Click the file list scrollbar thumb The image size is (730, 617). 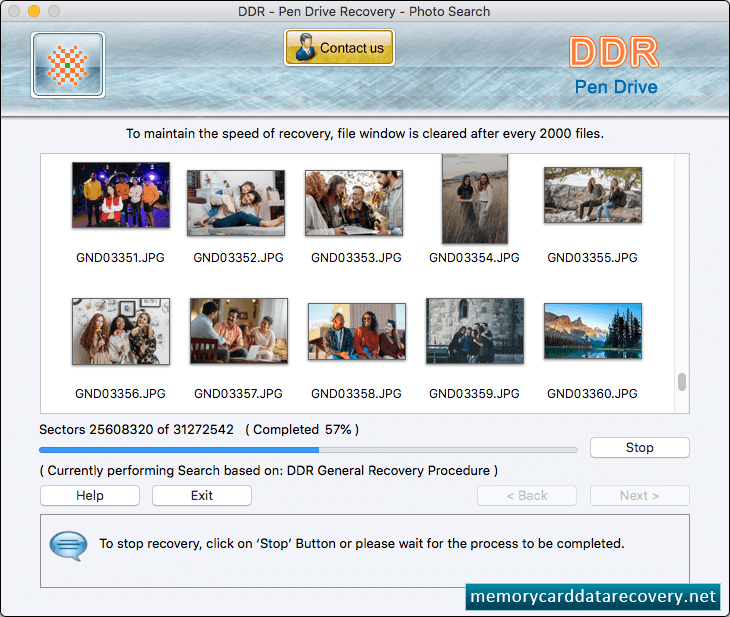[682, 382]
